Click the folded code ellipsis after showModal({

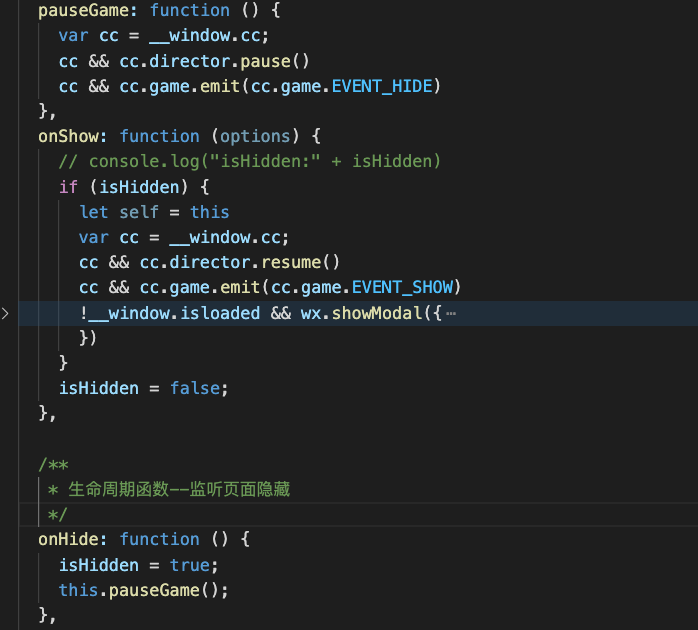[451, 313]
